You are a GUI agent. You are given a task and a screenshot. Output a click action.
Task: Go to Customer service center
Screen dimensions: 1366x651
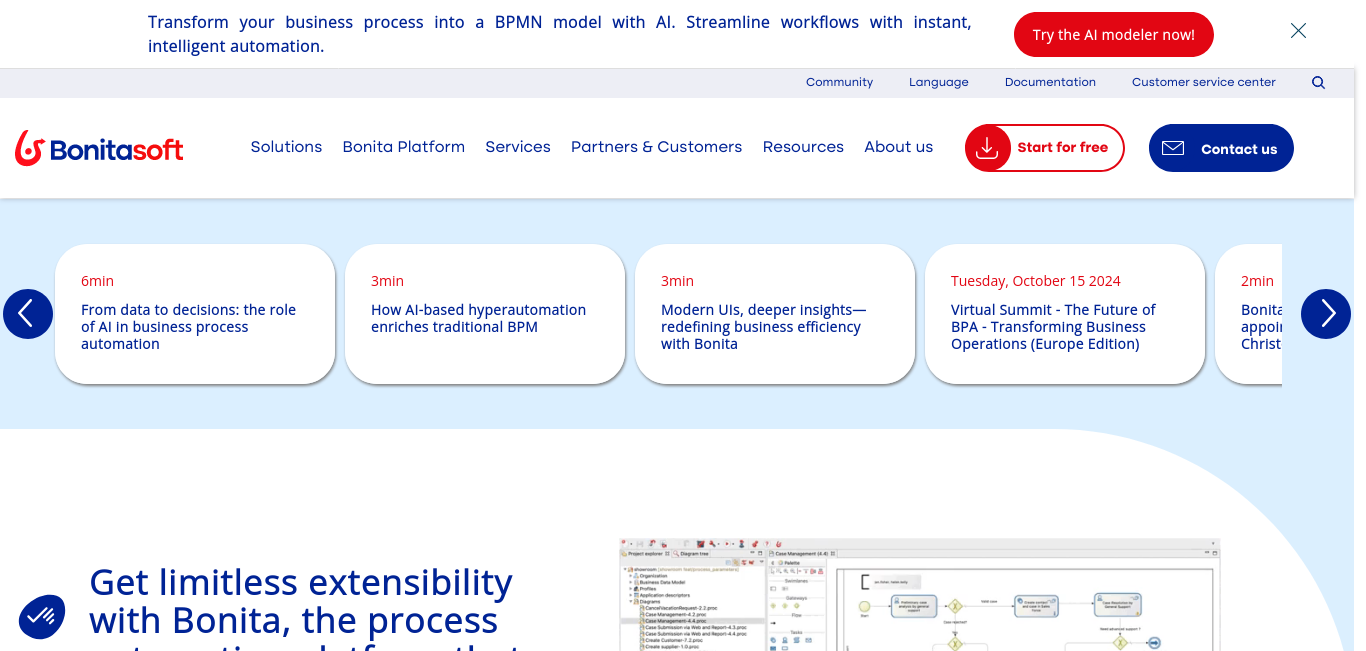pos(1203,82)
